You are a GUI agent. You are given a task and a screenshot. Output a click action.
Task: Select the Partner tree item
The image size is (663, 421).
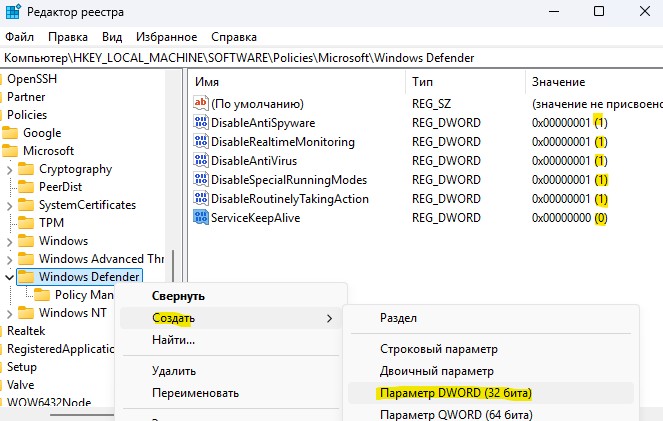tap(26, 97)
